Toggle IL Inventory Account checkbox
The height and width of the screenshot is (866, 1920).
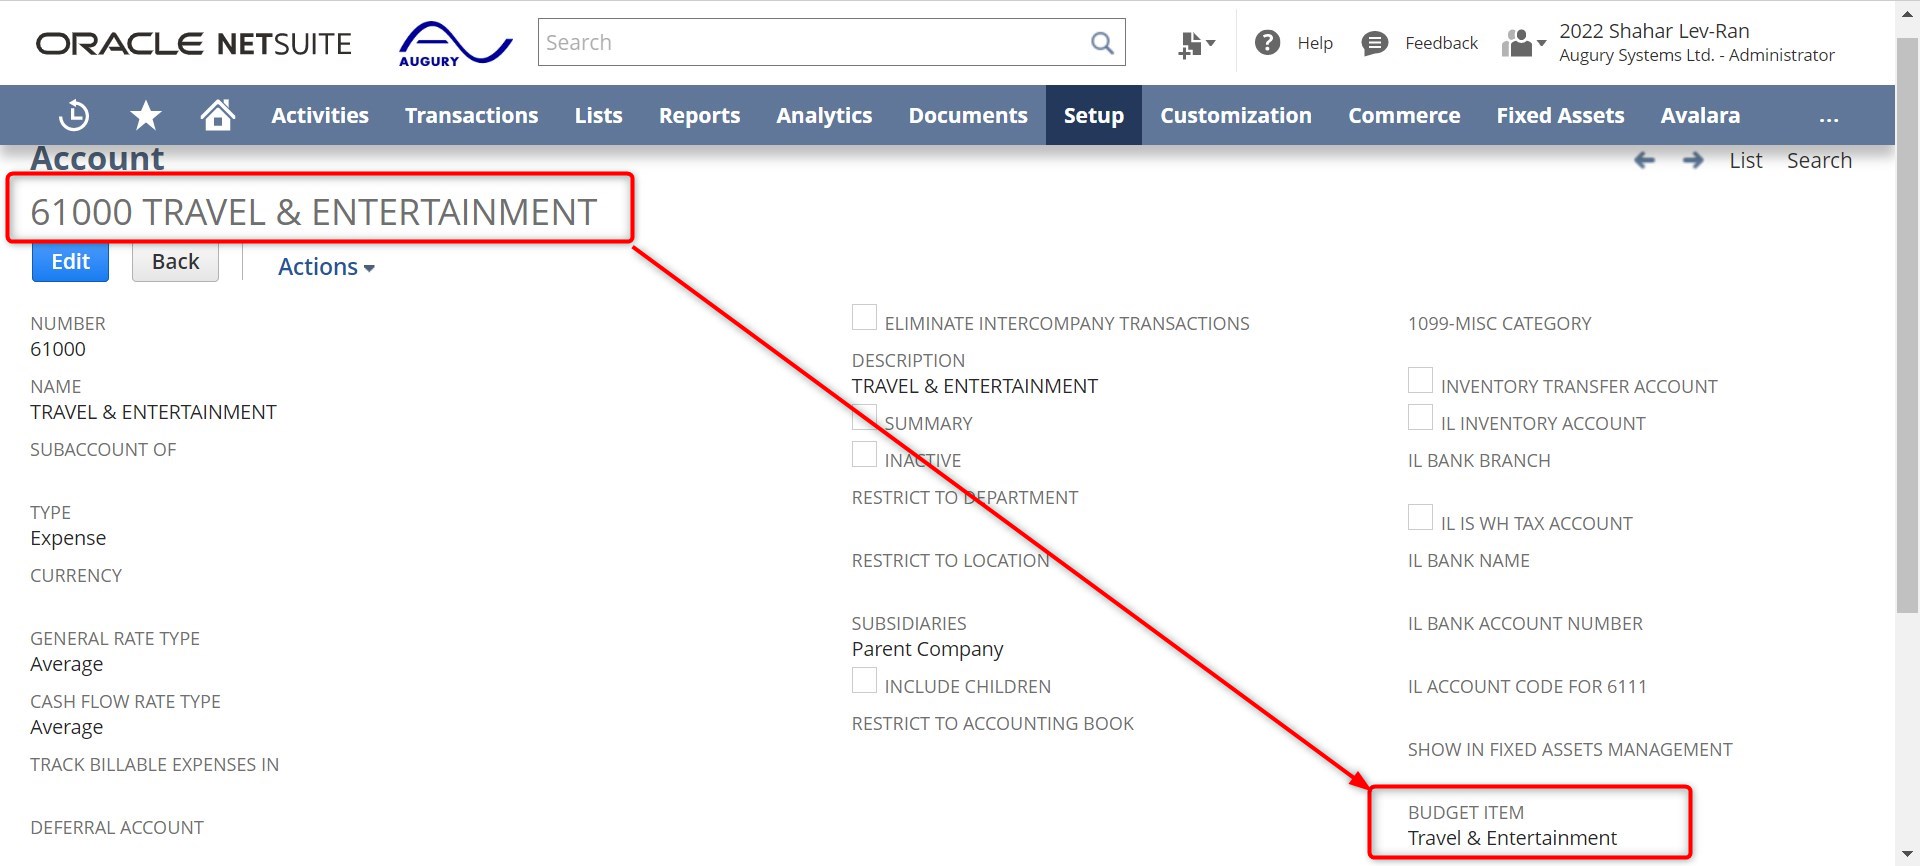coord(1420,417)
